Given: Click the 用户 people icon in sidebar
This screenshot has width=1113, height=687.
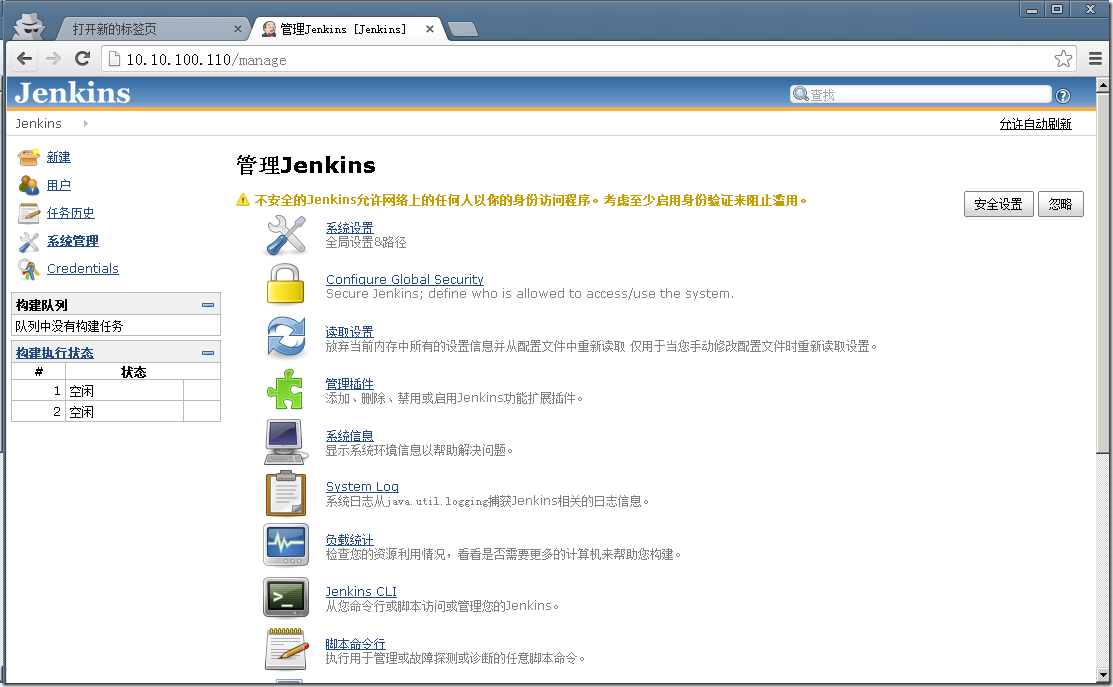Looking at the screenshot, I should click(28, 185).
